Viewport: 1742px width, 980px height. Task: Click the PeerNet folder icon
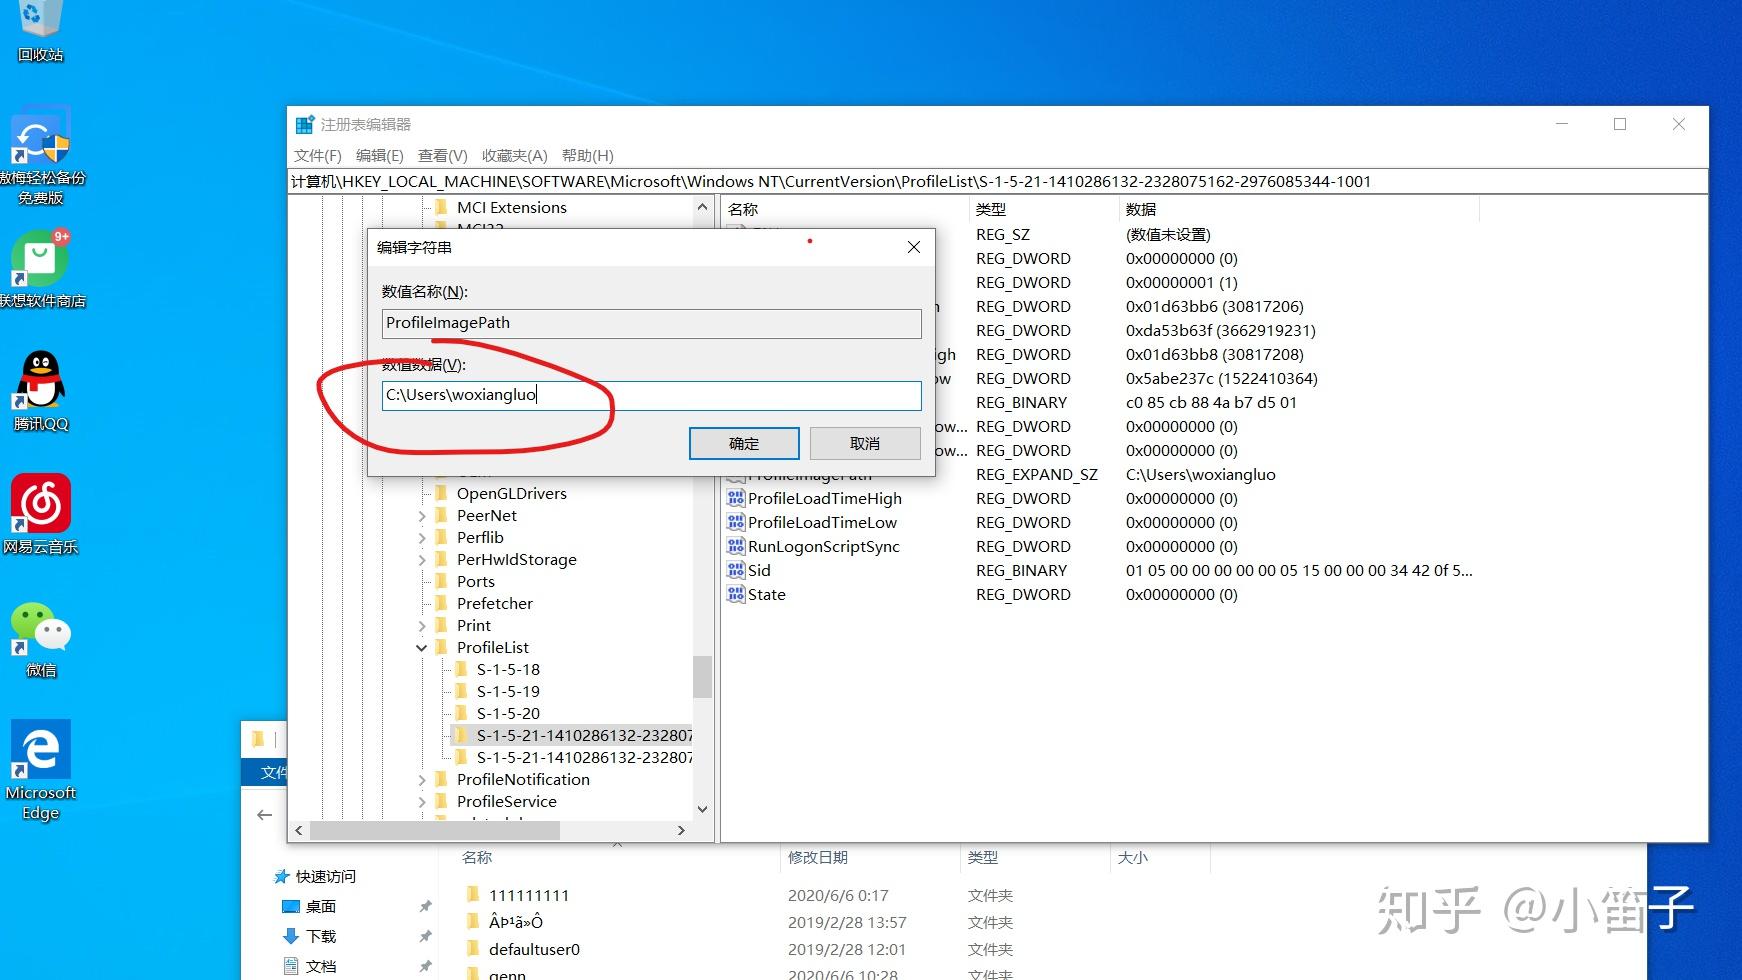coord(441,515)
